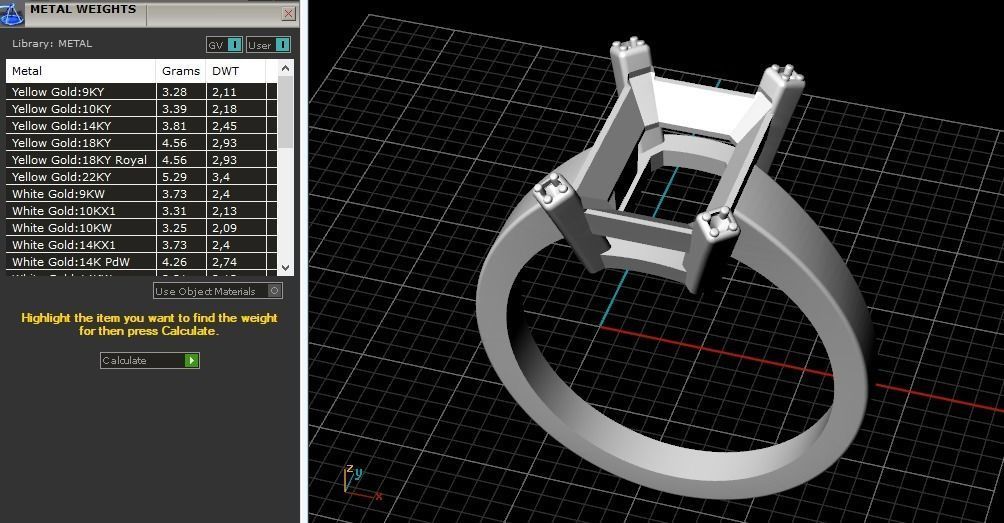Select the White Gold:9KW row
1004x523 pixels.
tap(142, 194)
